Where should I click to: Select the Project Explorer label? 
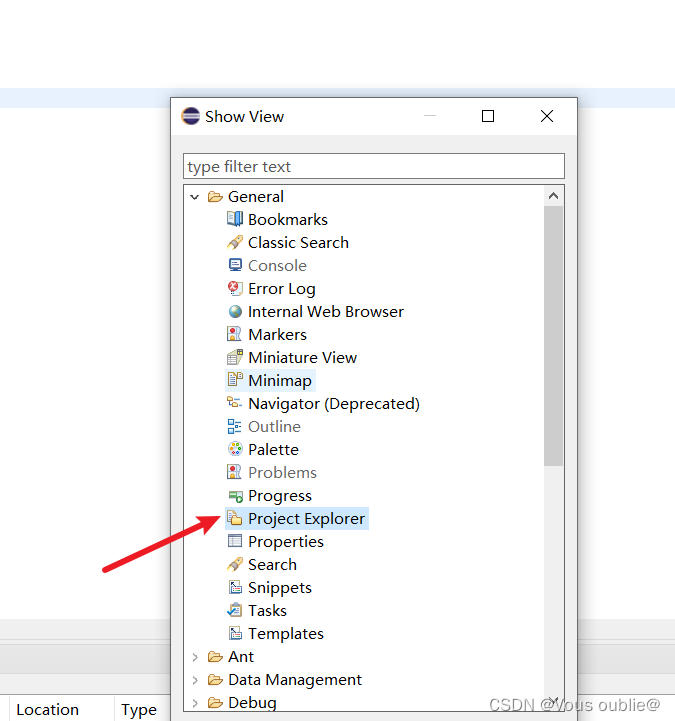[x=306, y=519]
